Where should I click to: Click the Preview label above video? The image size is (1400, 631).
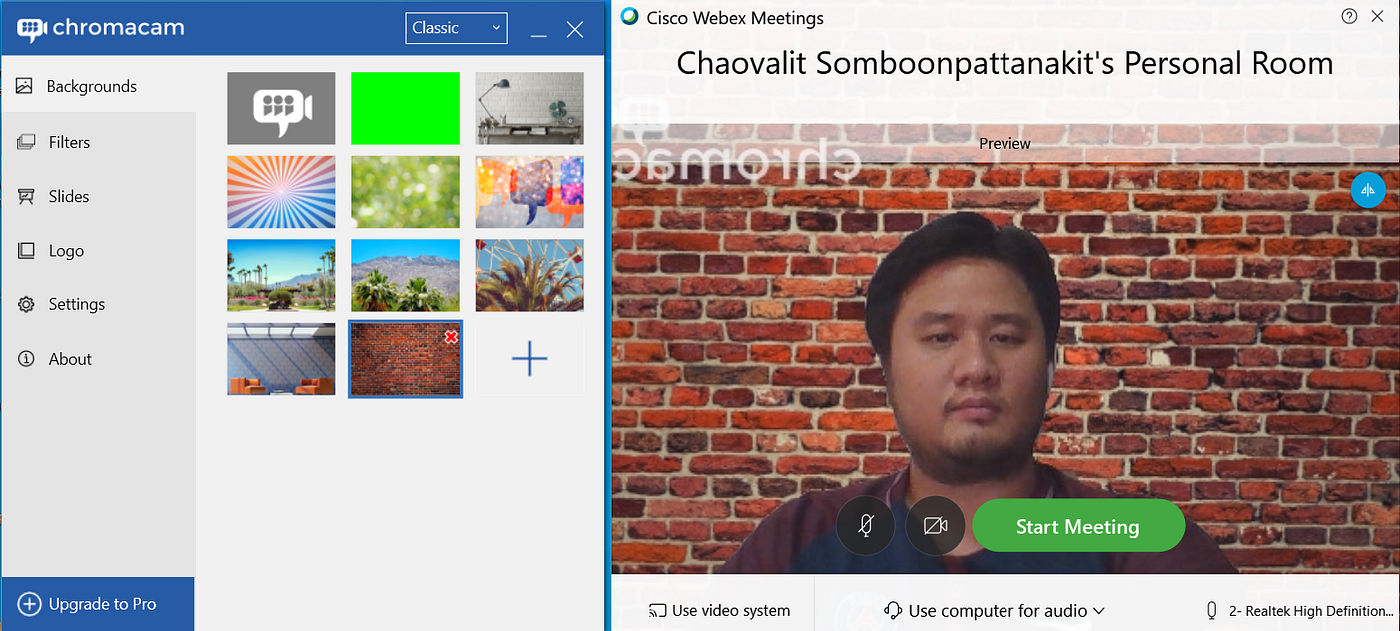(1005, 143)
